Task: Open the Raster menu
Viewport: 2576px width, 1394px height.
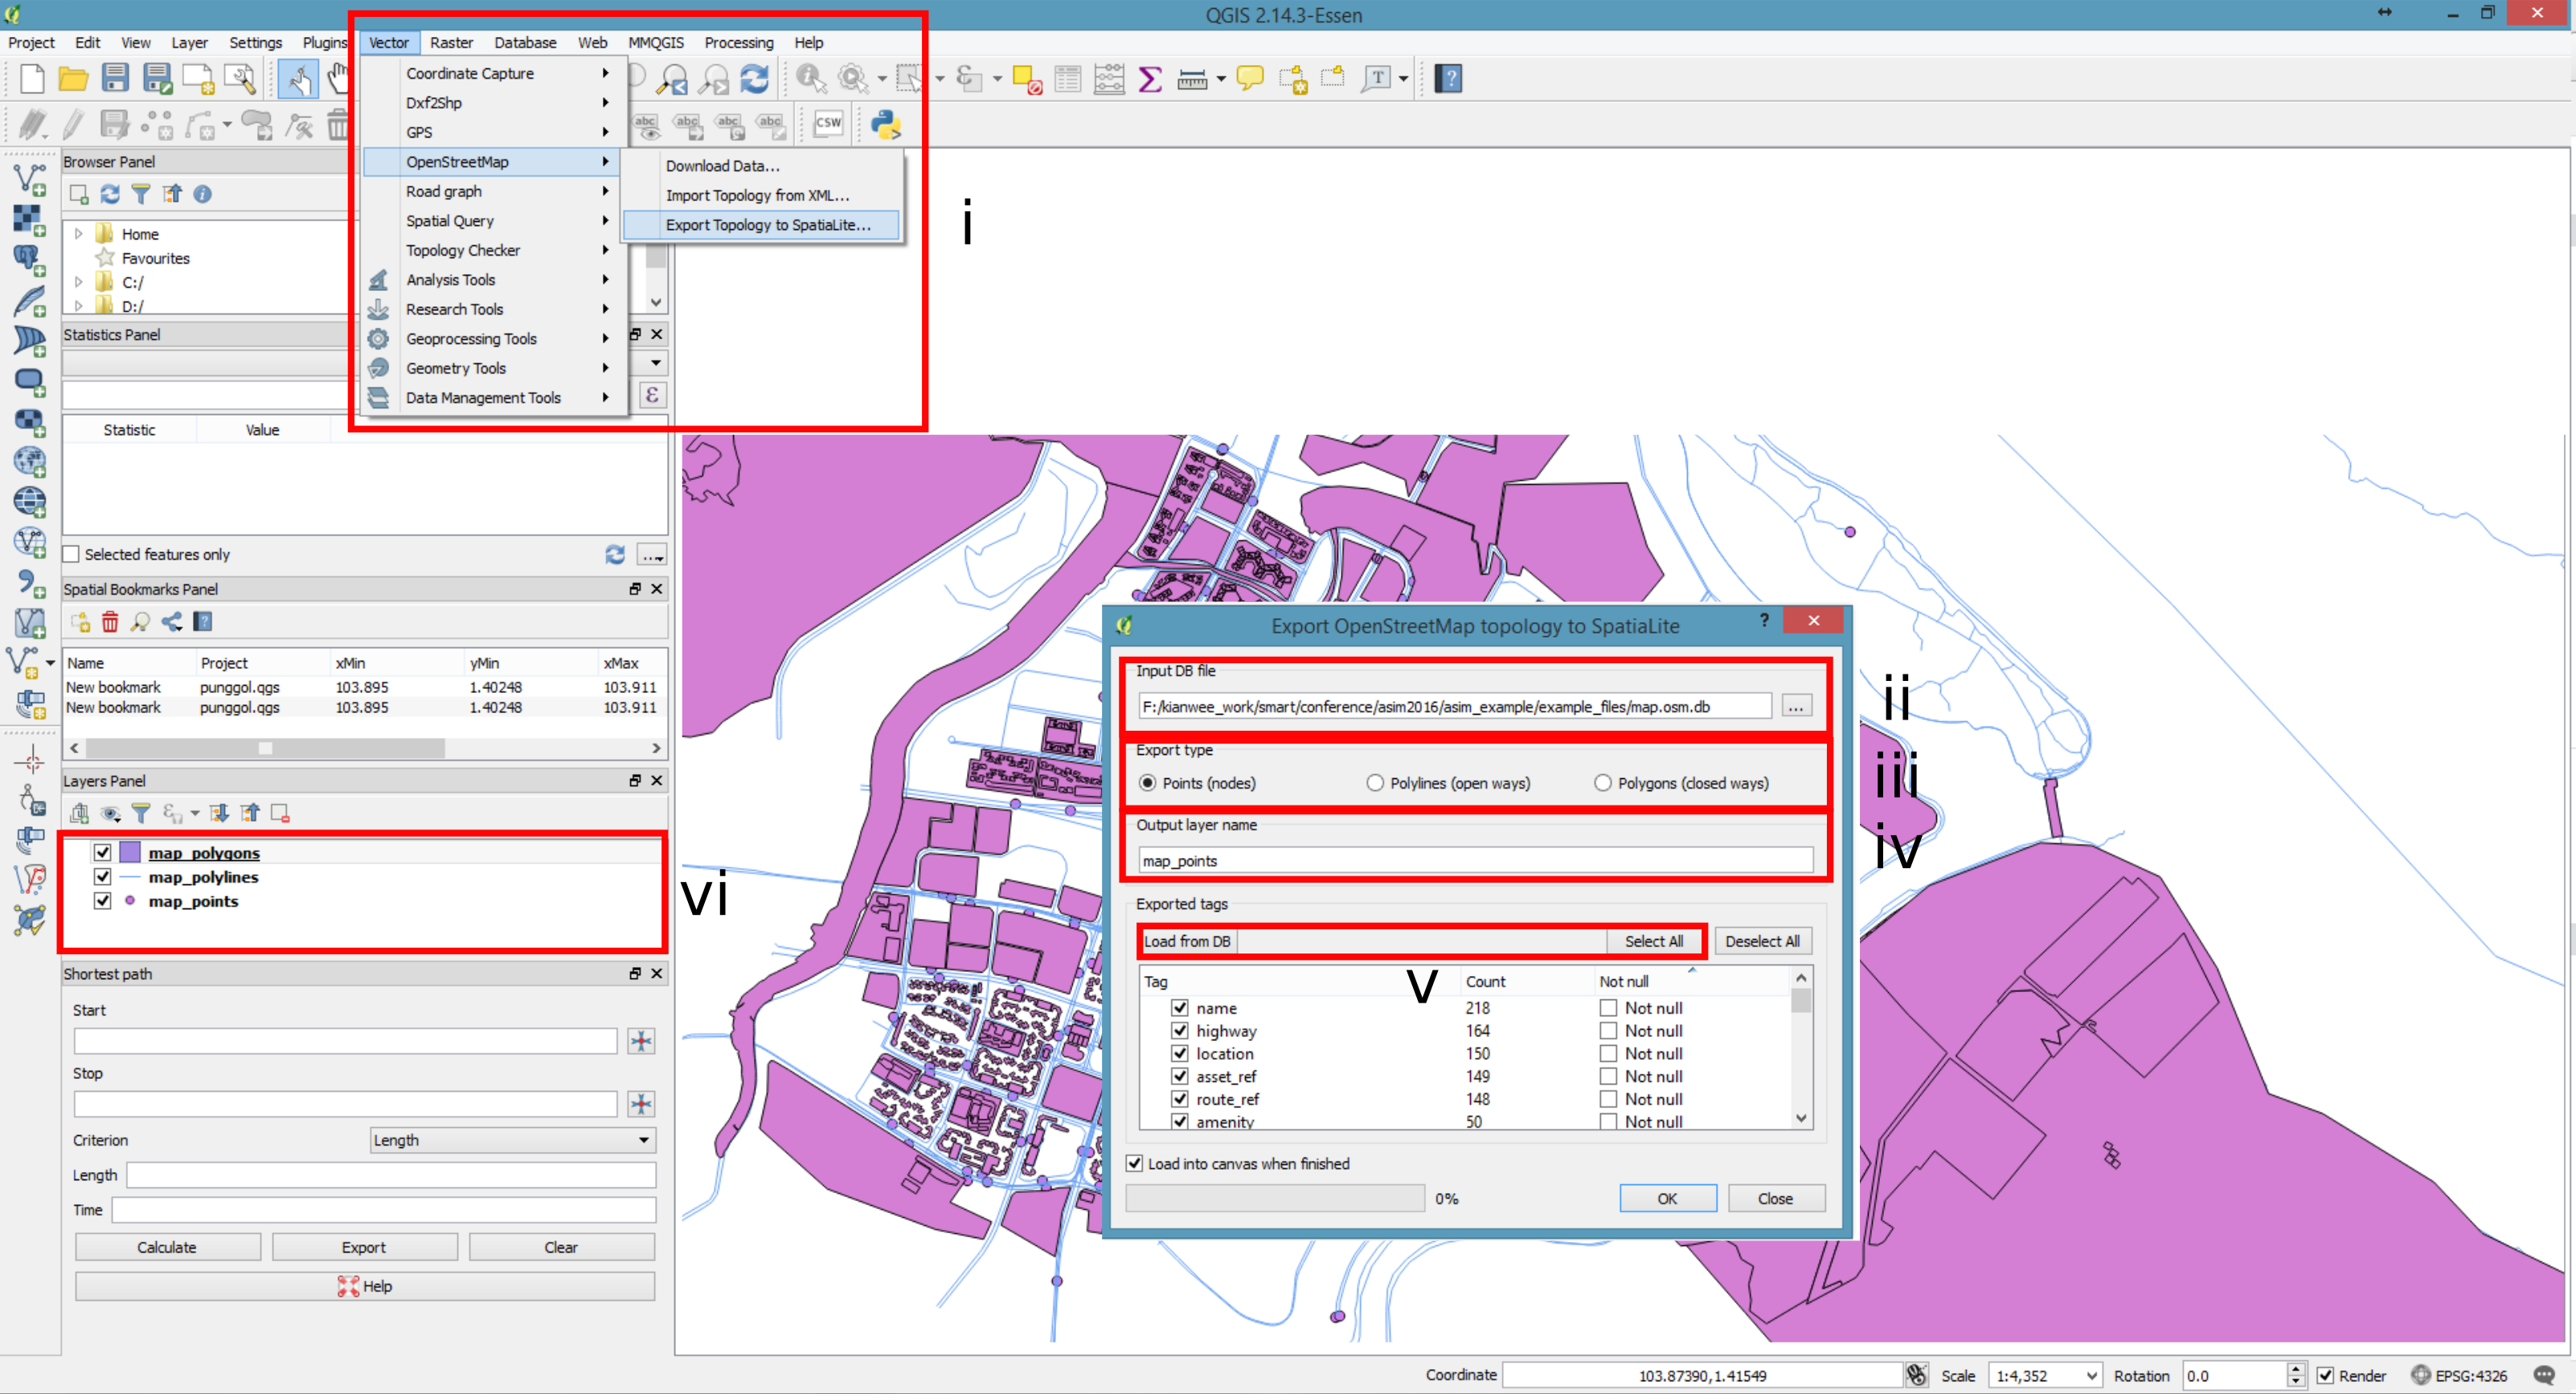Action: coord(451,43)
